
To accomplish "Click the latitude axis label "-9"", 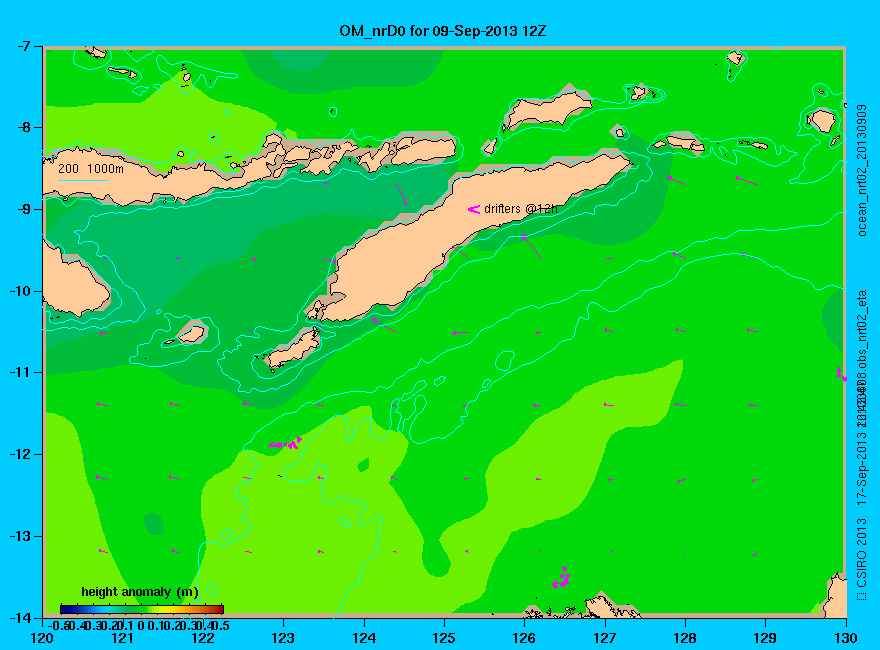I will click(x=22, y=209).
